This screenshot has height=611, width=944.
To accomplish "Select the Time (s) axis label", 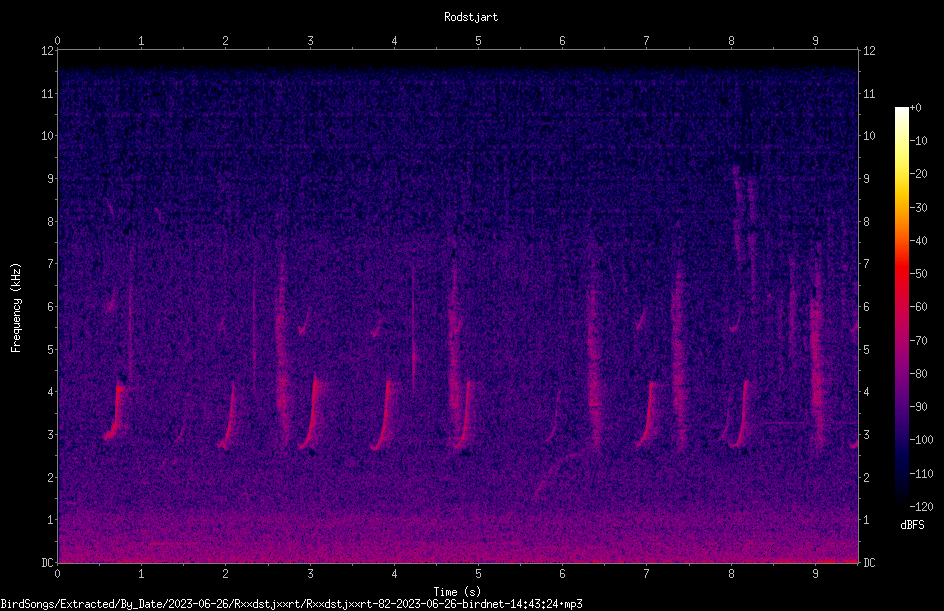I will pos(457,592).
